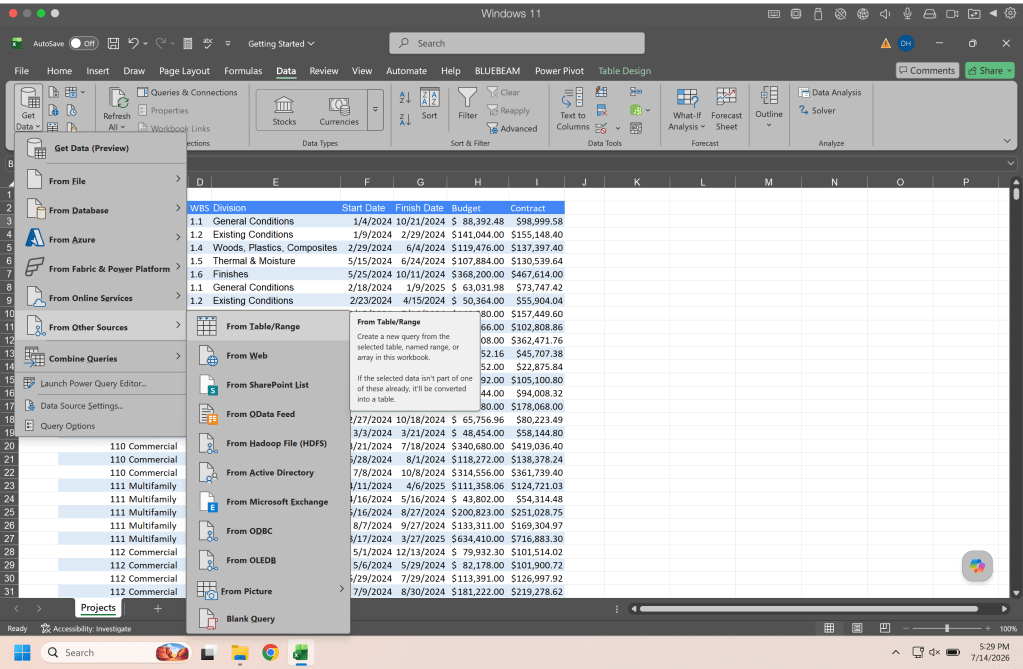
Task: Expand the From Database submenu
Action: coord(101,210)
